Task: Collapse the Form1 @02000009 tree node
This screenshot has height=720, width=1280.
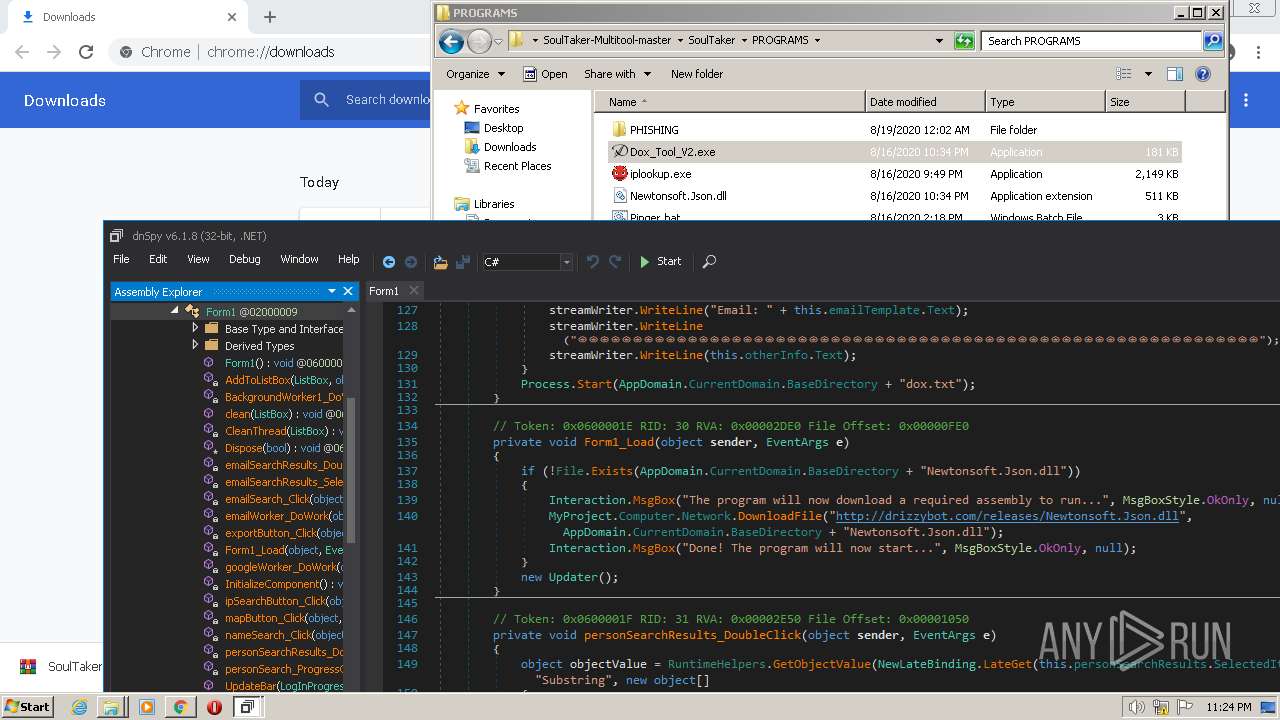Action: pos(174,311)
